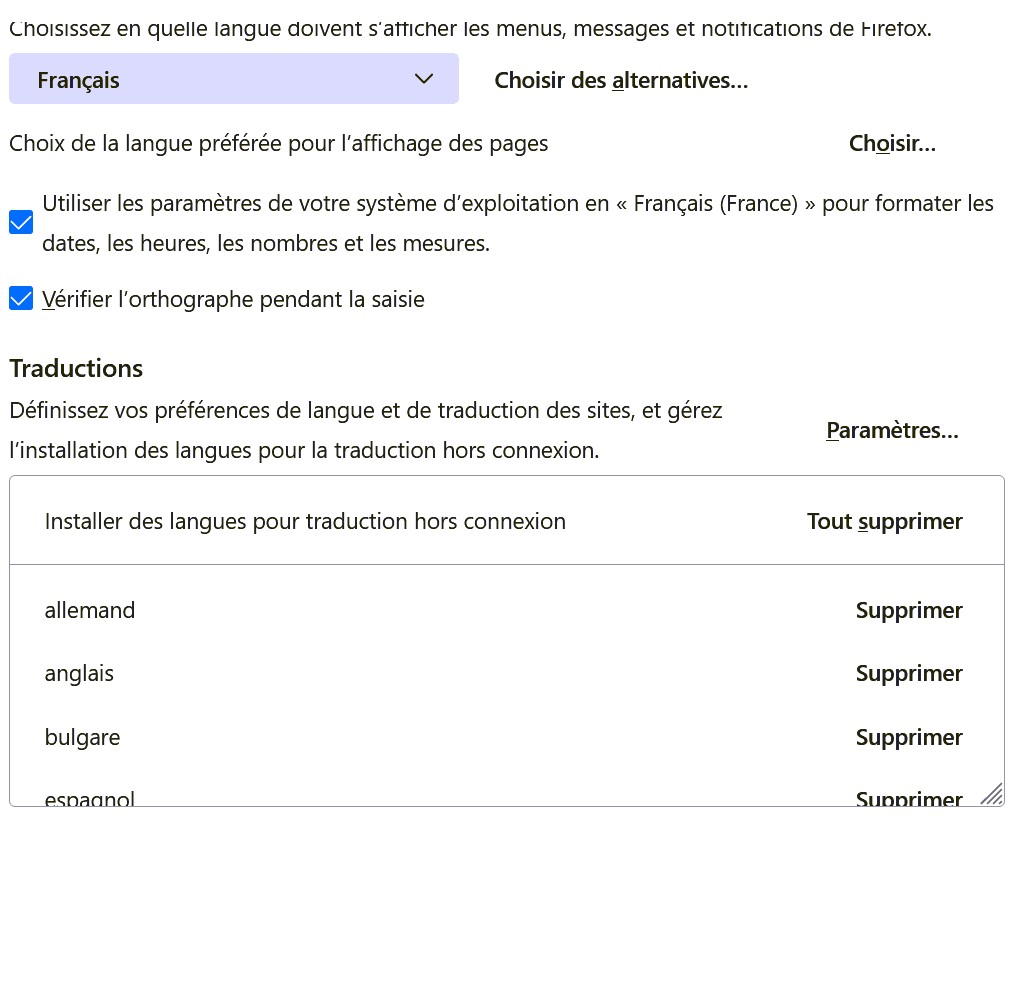
Task: Click the partially visible espagnol entry
Action: coord(89,798)
